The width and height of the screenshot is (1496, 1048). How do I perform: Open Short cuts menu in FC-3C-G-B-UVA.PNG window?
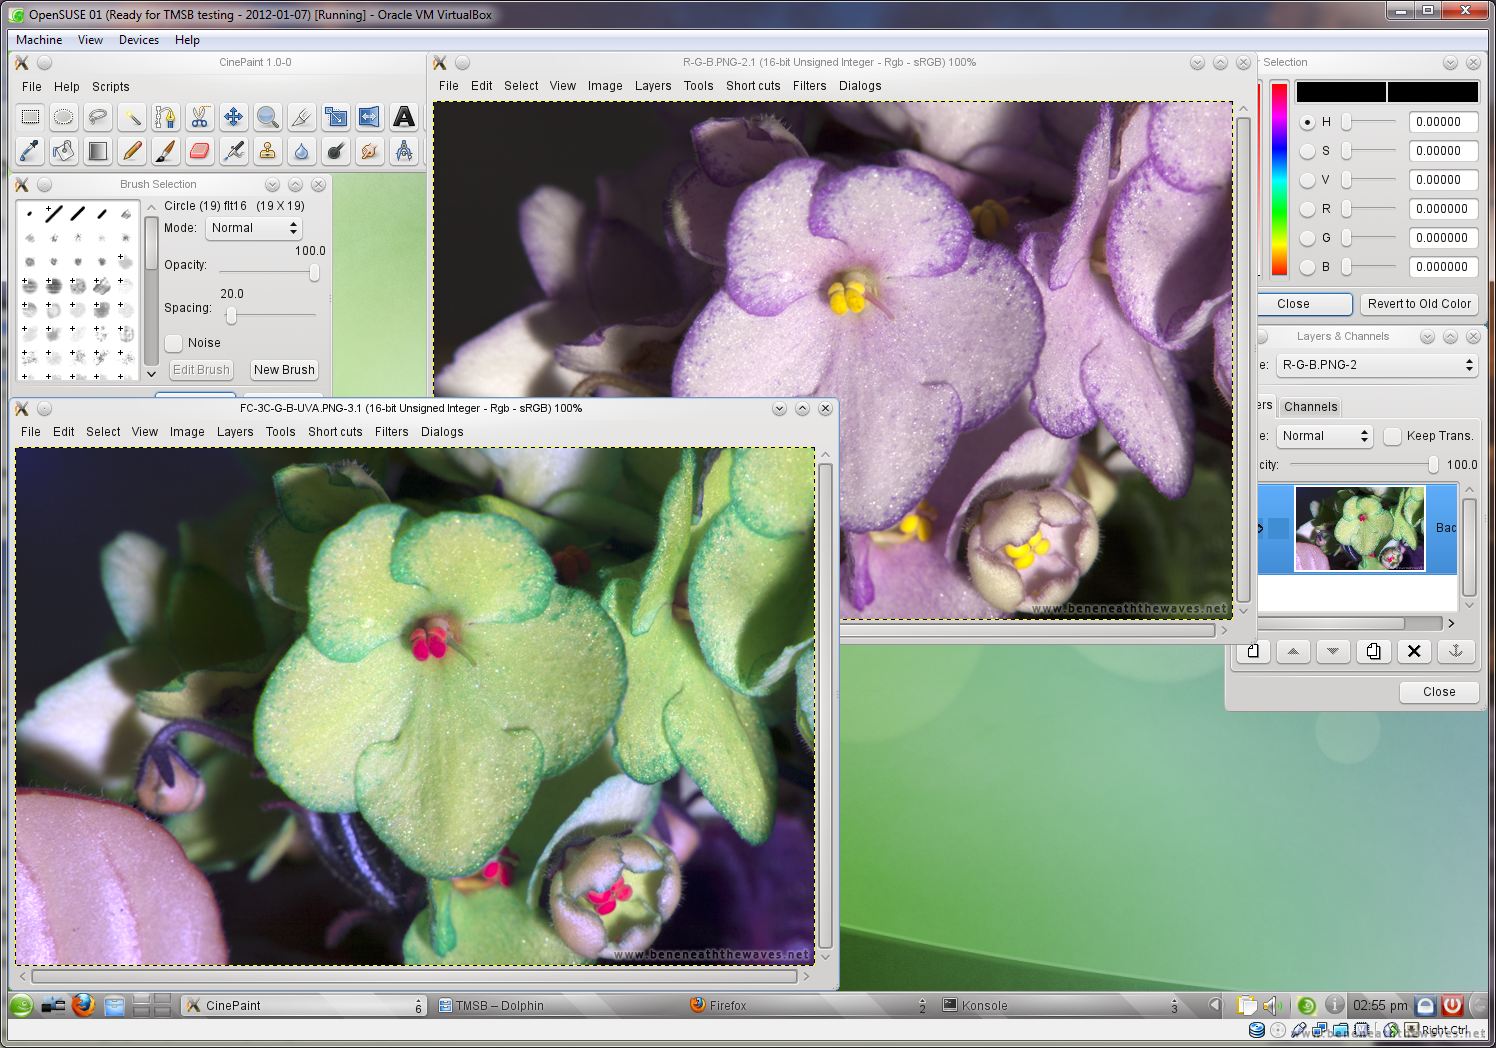tap(335, 432)
